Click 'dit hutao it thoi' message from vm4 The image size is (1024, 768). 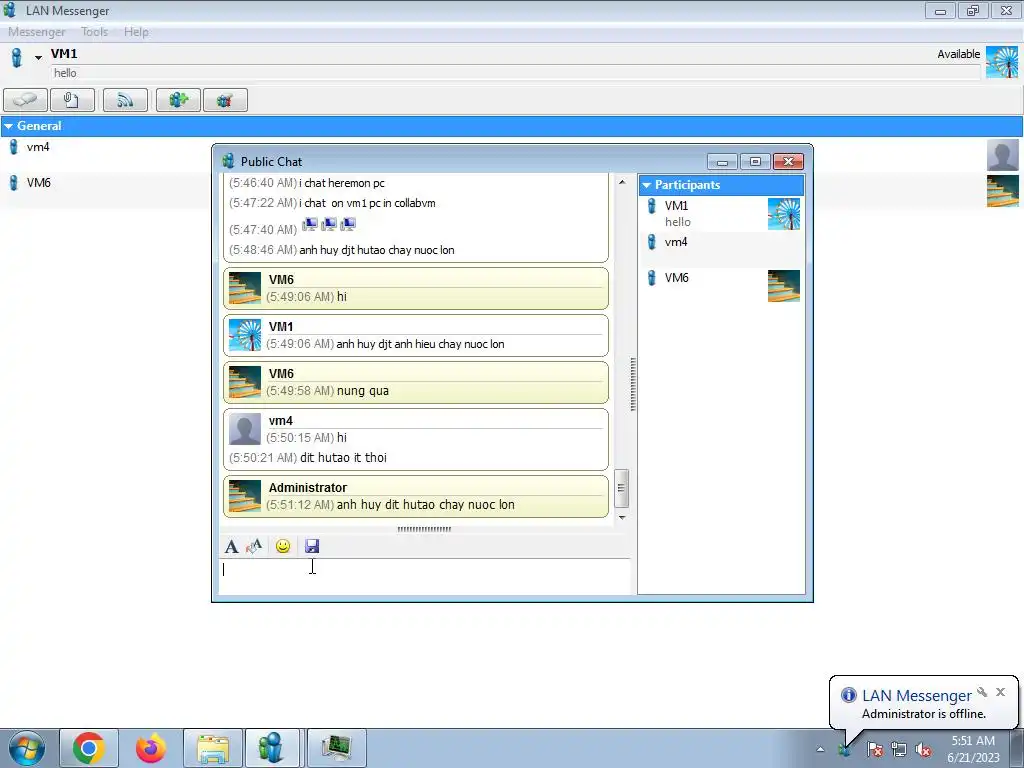(x=344, y=458)
